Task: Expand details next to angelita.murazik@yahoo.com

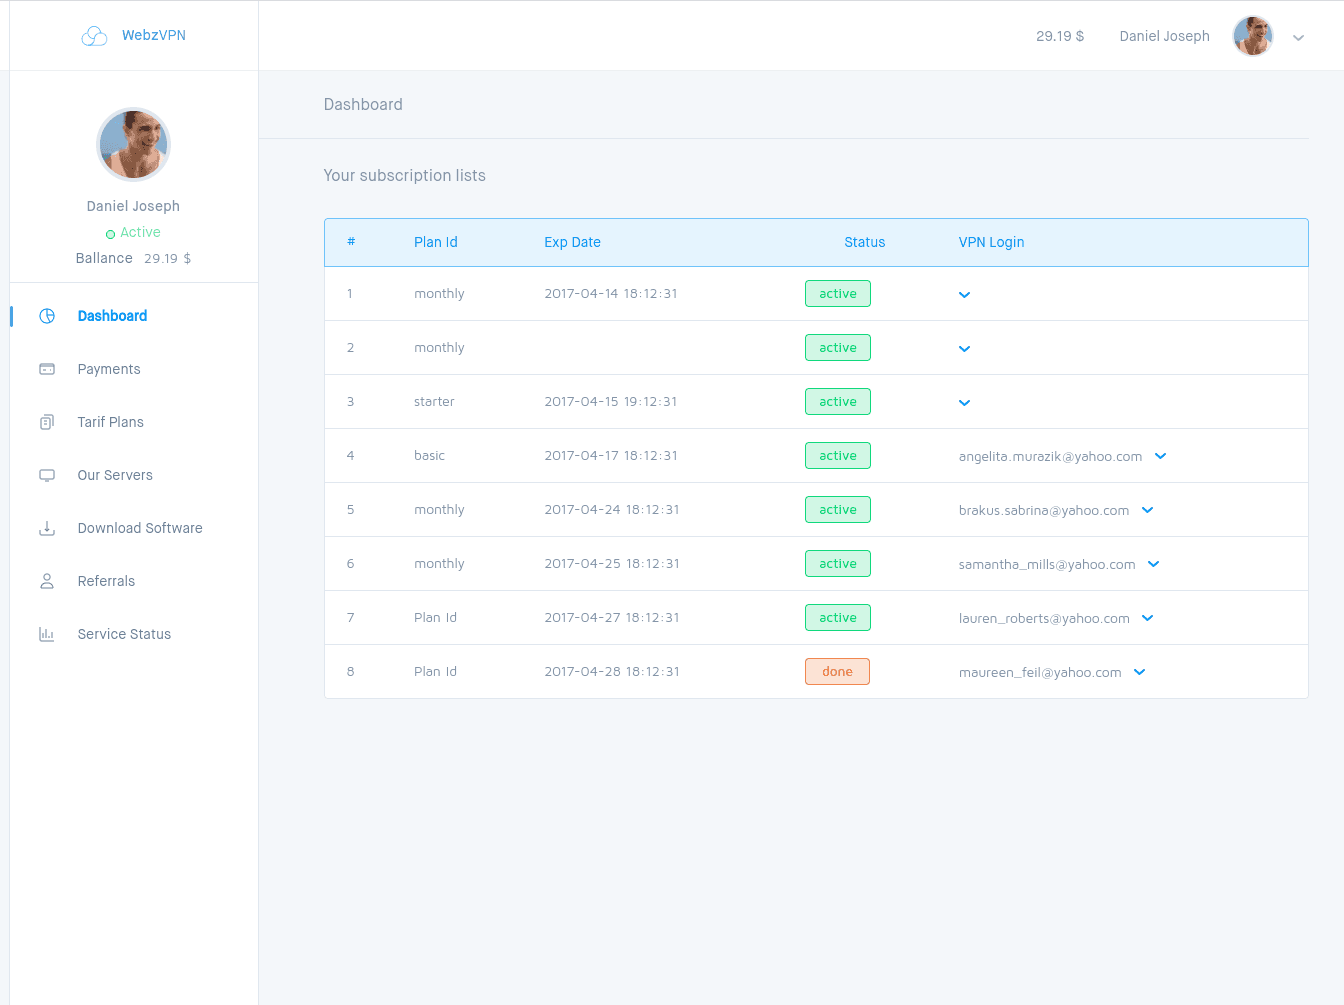Action: 1160,456
